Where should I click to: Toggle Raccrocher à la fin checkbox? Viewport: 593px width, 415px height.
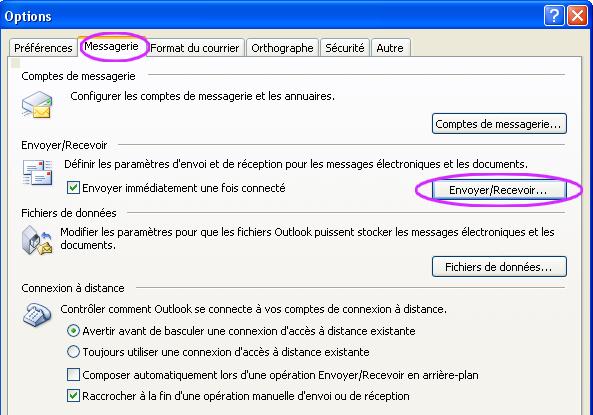(73, 396)
